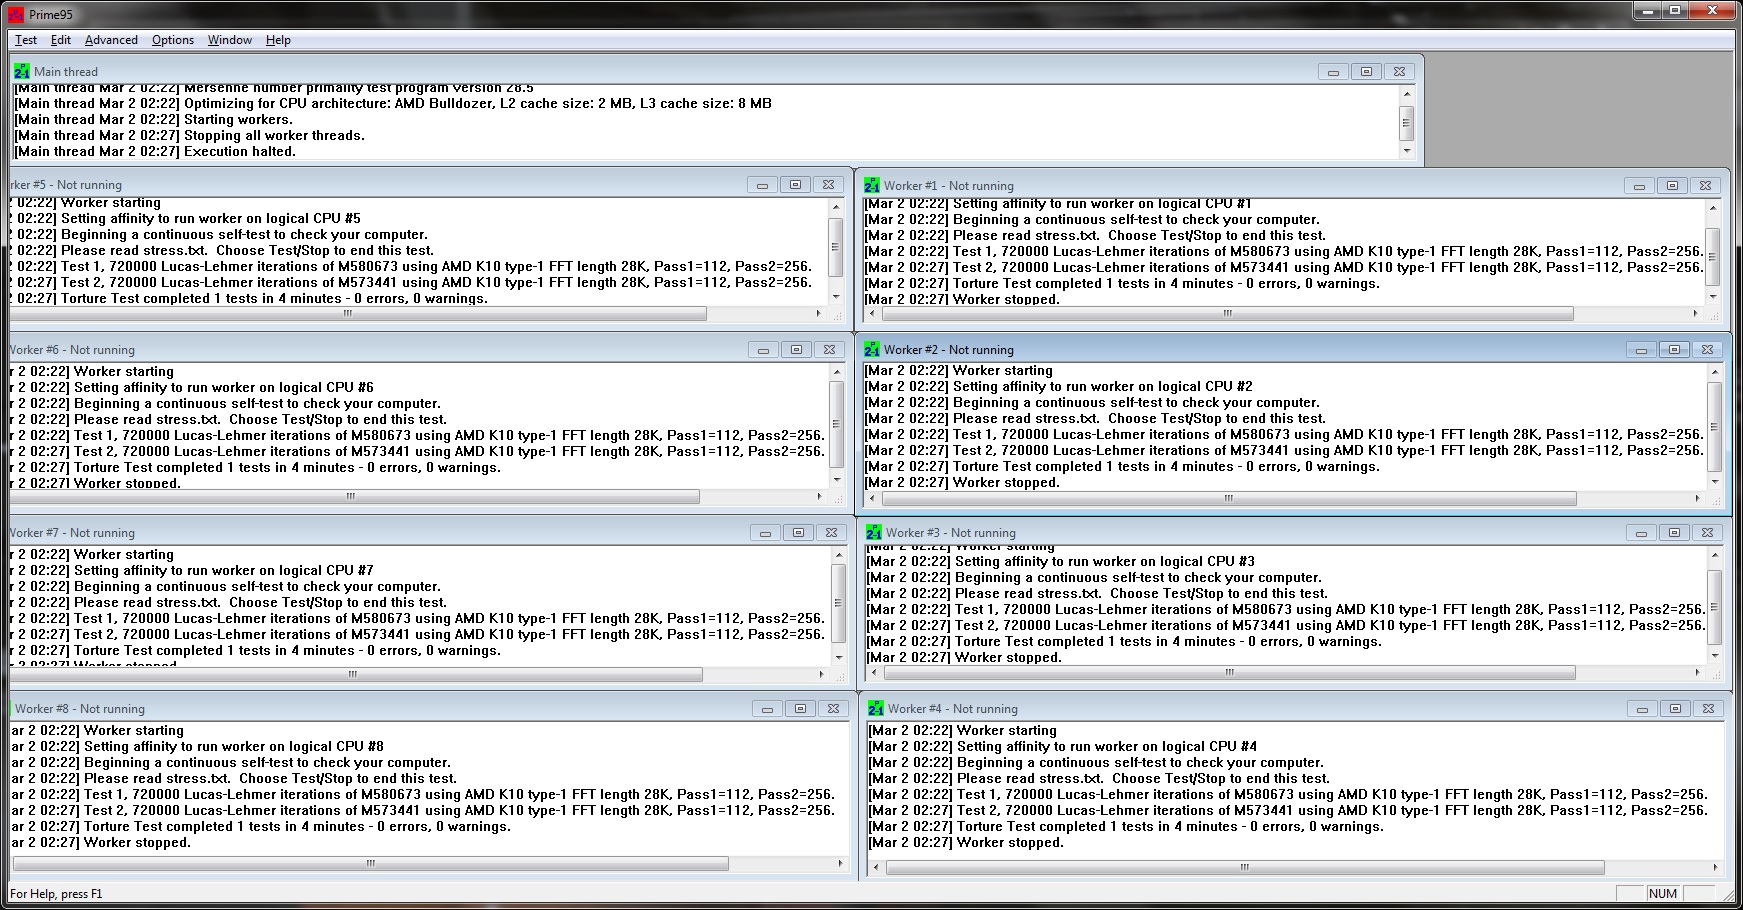The height and width of the screenshot is (910, 1743).
Task: Minimize the Prime95 application window
Action: tap(1649, 10)
